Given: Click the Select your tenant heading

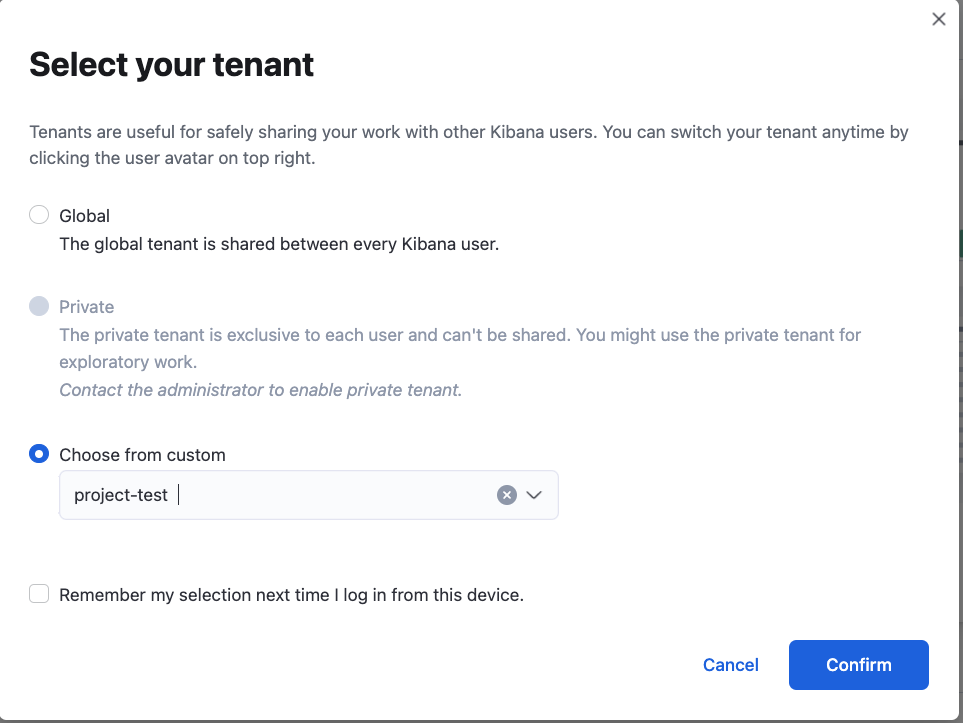Looking at the screenshot, I should (x=172, y=65).
